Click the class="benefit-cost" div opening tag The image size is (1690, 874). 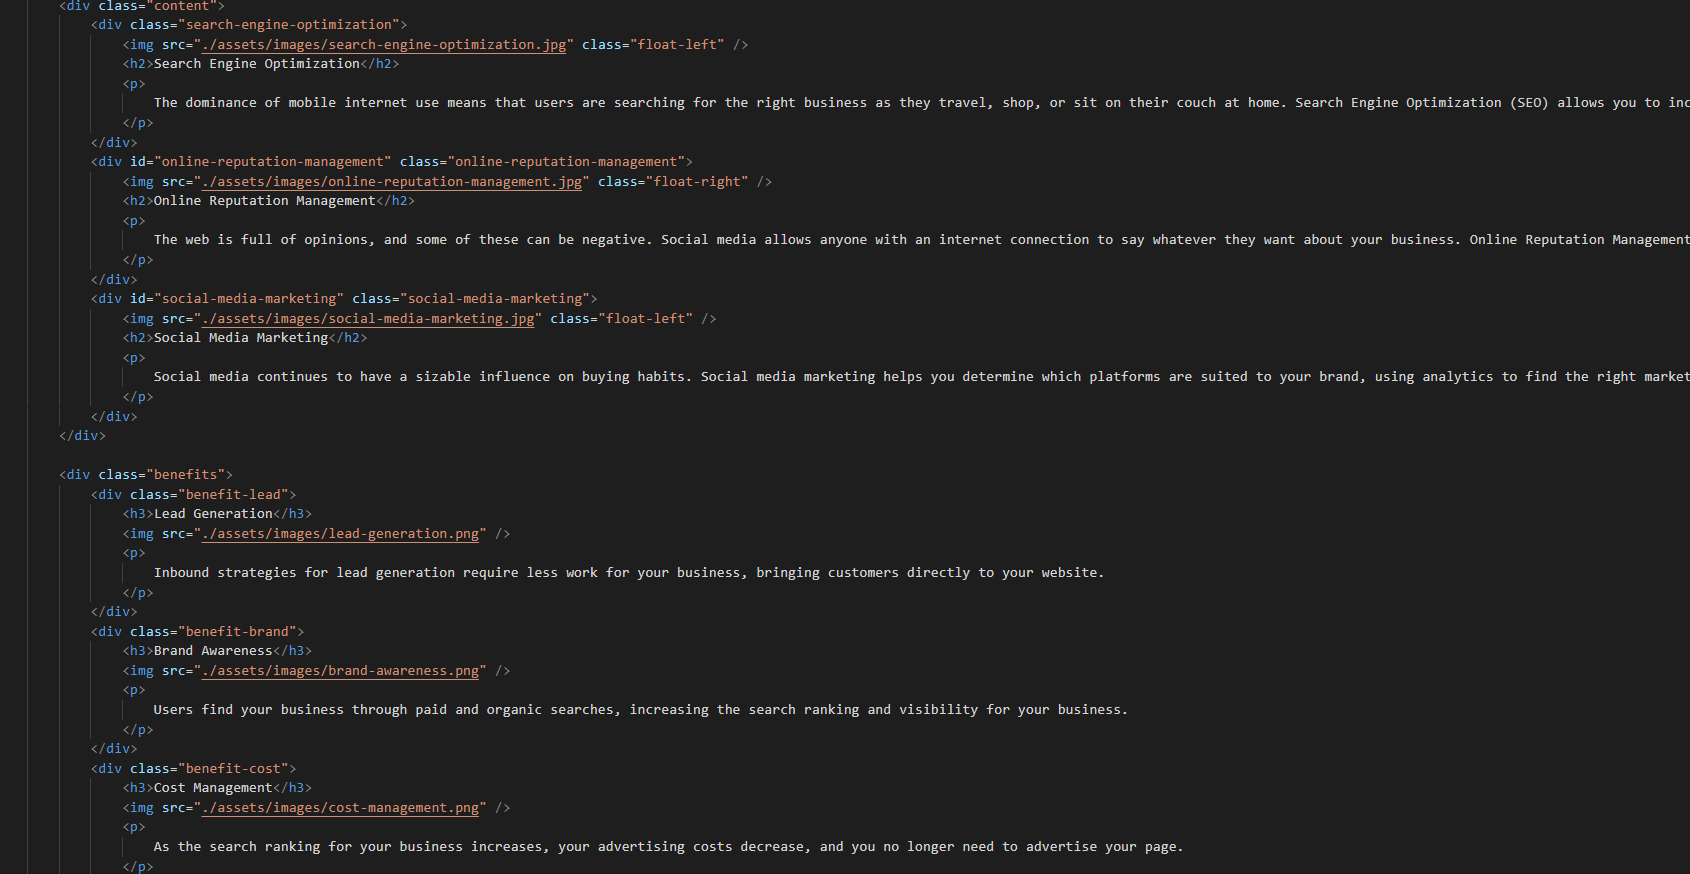pos(193,769)
